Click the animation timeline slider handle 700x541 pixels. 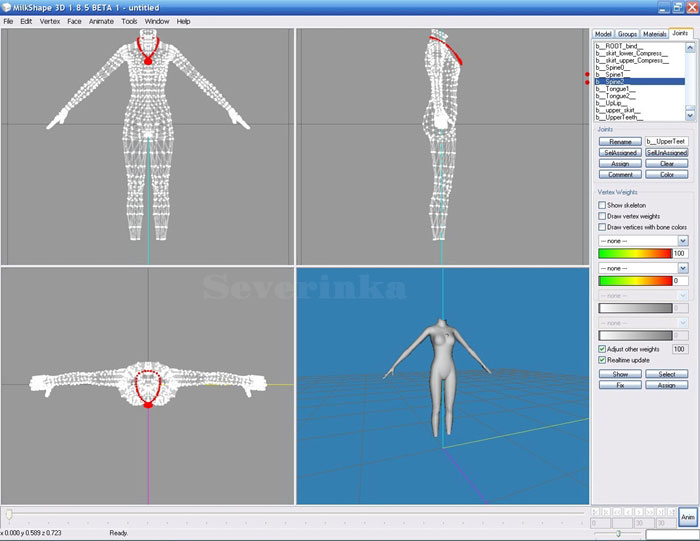(x=9, y=513)
